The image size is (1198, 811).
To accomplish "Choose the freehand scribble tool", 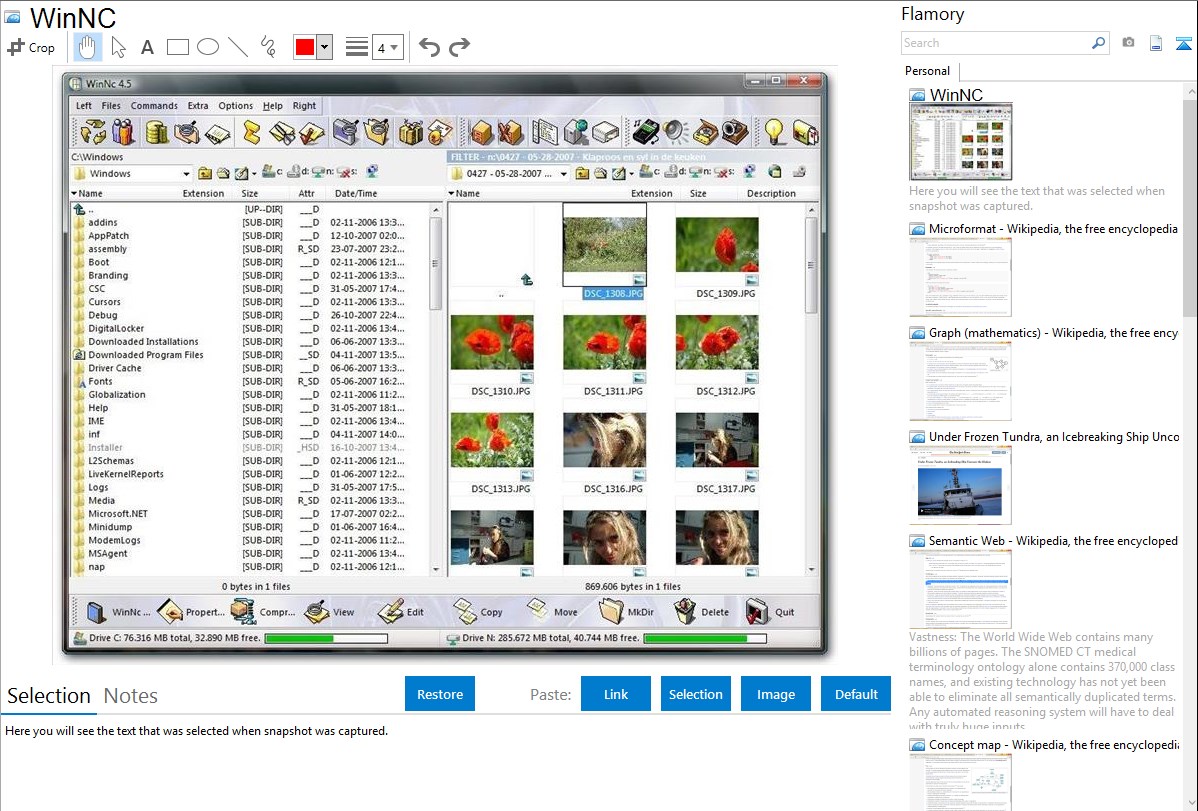I will [x=268, y=47].
